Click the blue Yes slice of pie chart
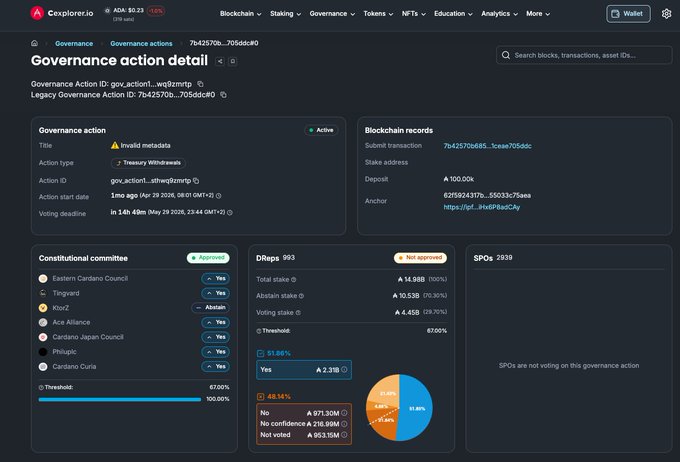Image resolution: width=680 pixels, height=462 pixels. coord(416,408)
